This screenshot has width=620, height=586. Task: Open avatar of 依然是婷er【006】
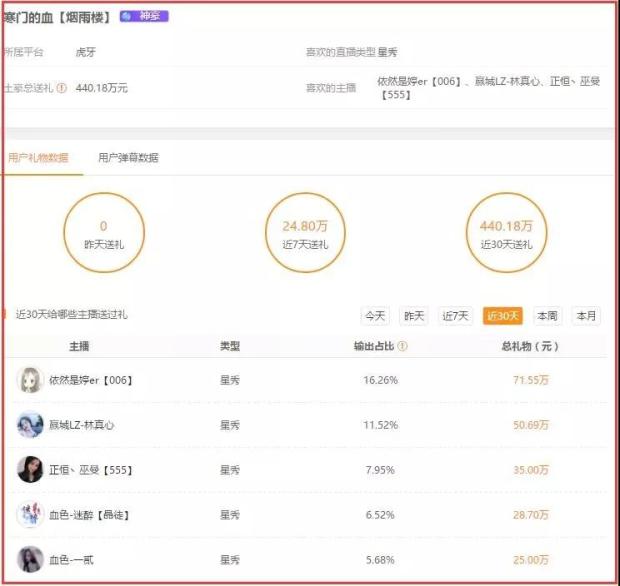click(x=30, y=380)
